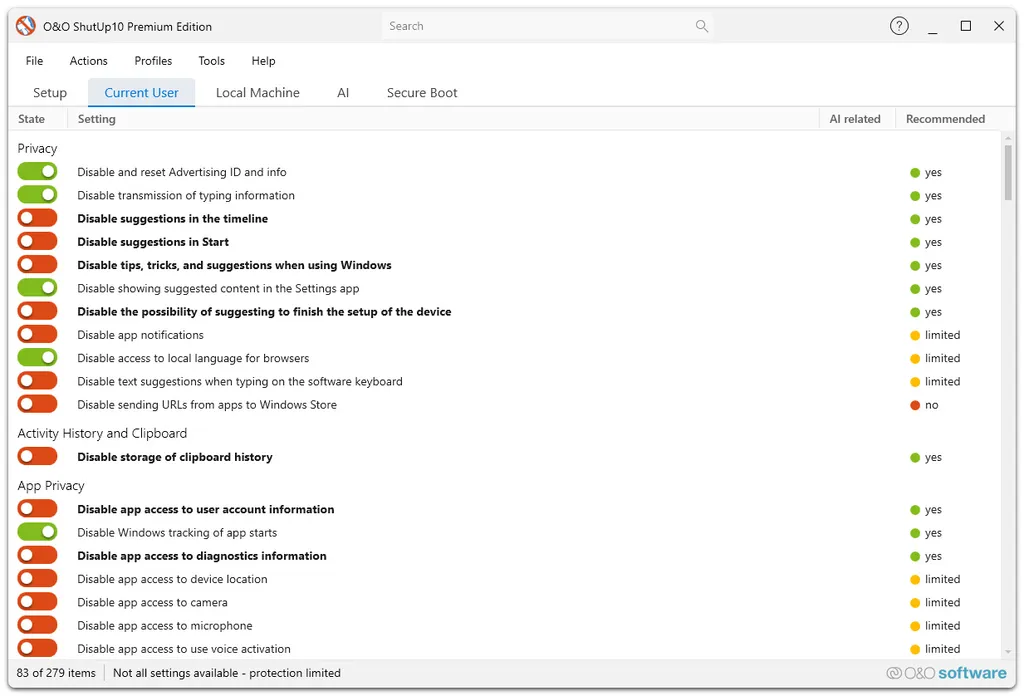Viewport: 1024px width, 696px height.
Task: Toggle Windows tracking of app starts switch
Action: (37, 533)
